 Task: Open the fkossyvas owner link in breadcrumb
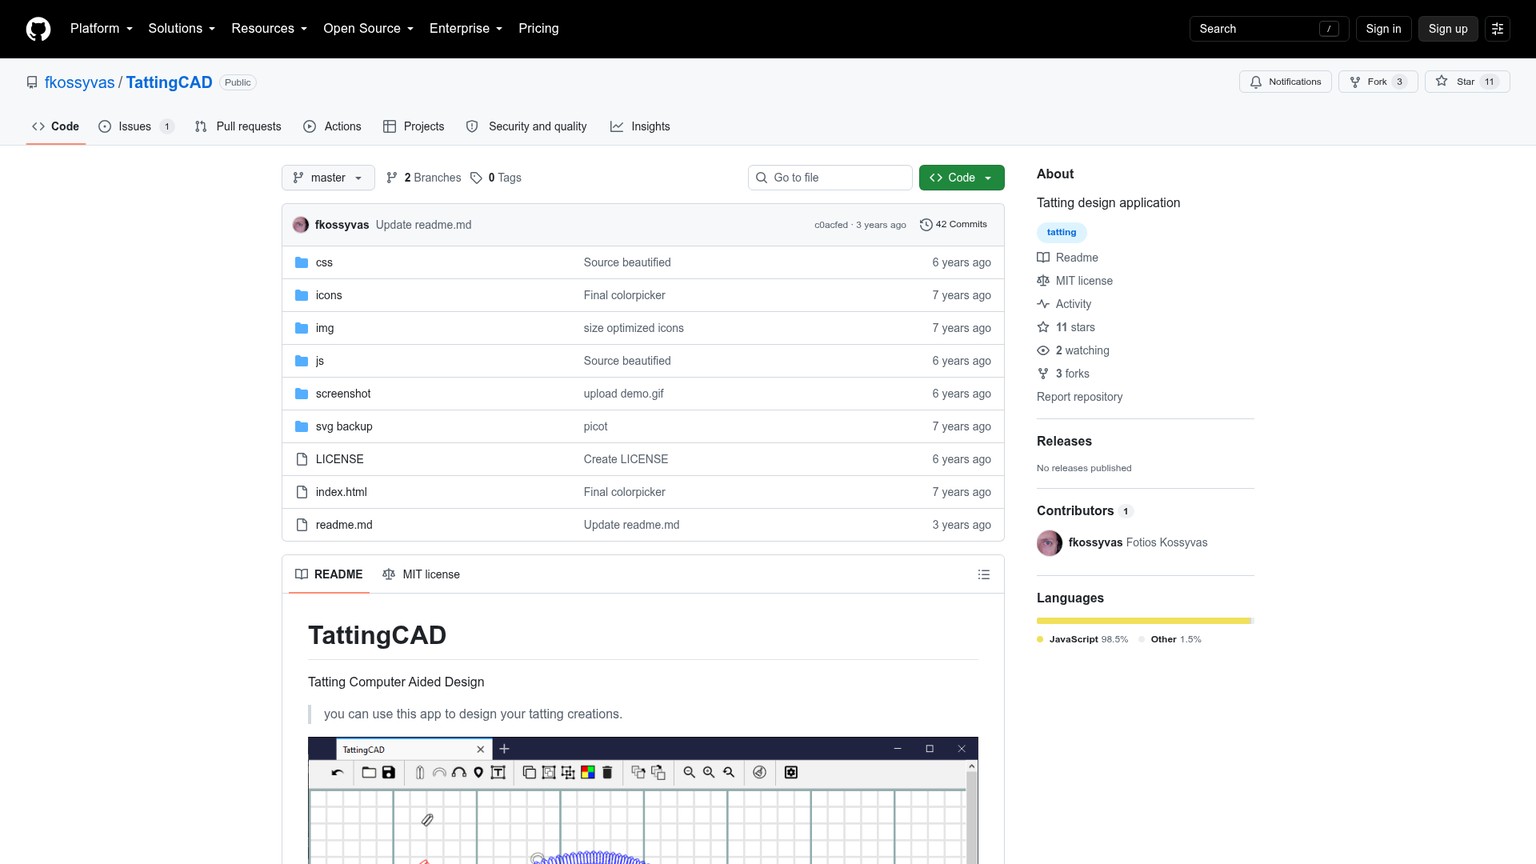tap(79, 82)
